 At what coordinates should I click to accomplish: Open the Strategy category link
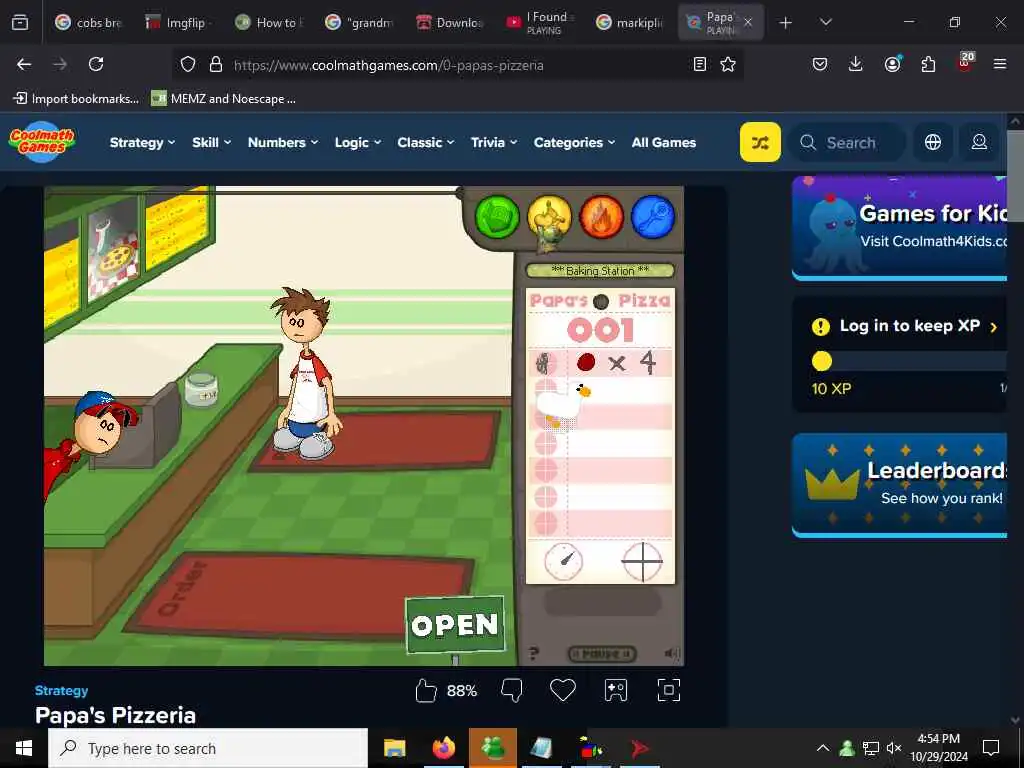(61, 690)
